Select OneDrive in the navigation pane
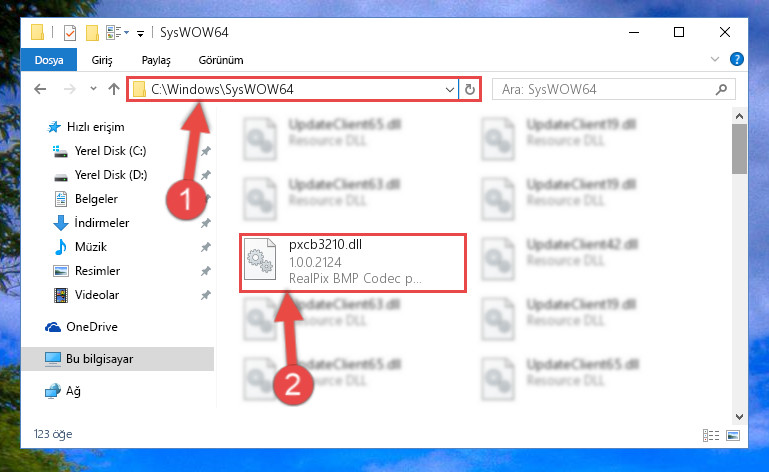Screen dimensions: 769x472 (x=92, y=327)
